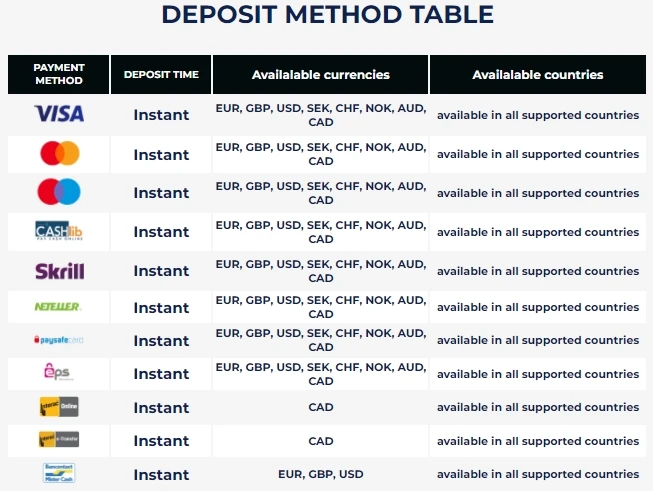Click the Visa logo

pyautogui.click(x=59, y=114)
